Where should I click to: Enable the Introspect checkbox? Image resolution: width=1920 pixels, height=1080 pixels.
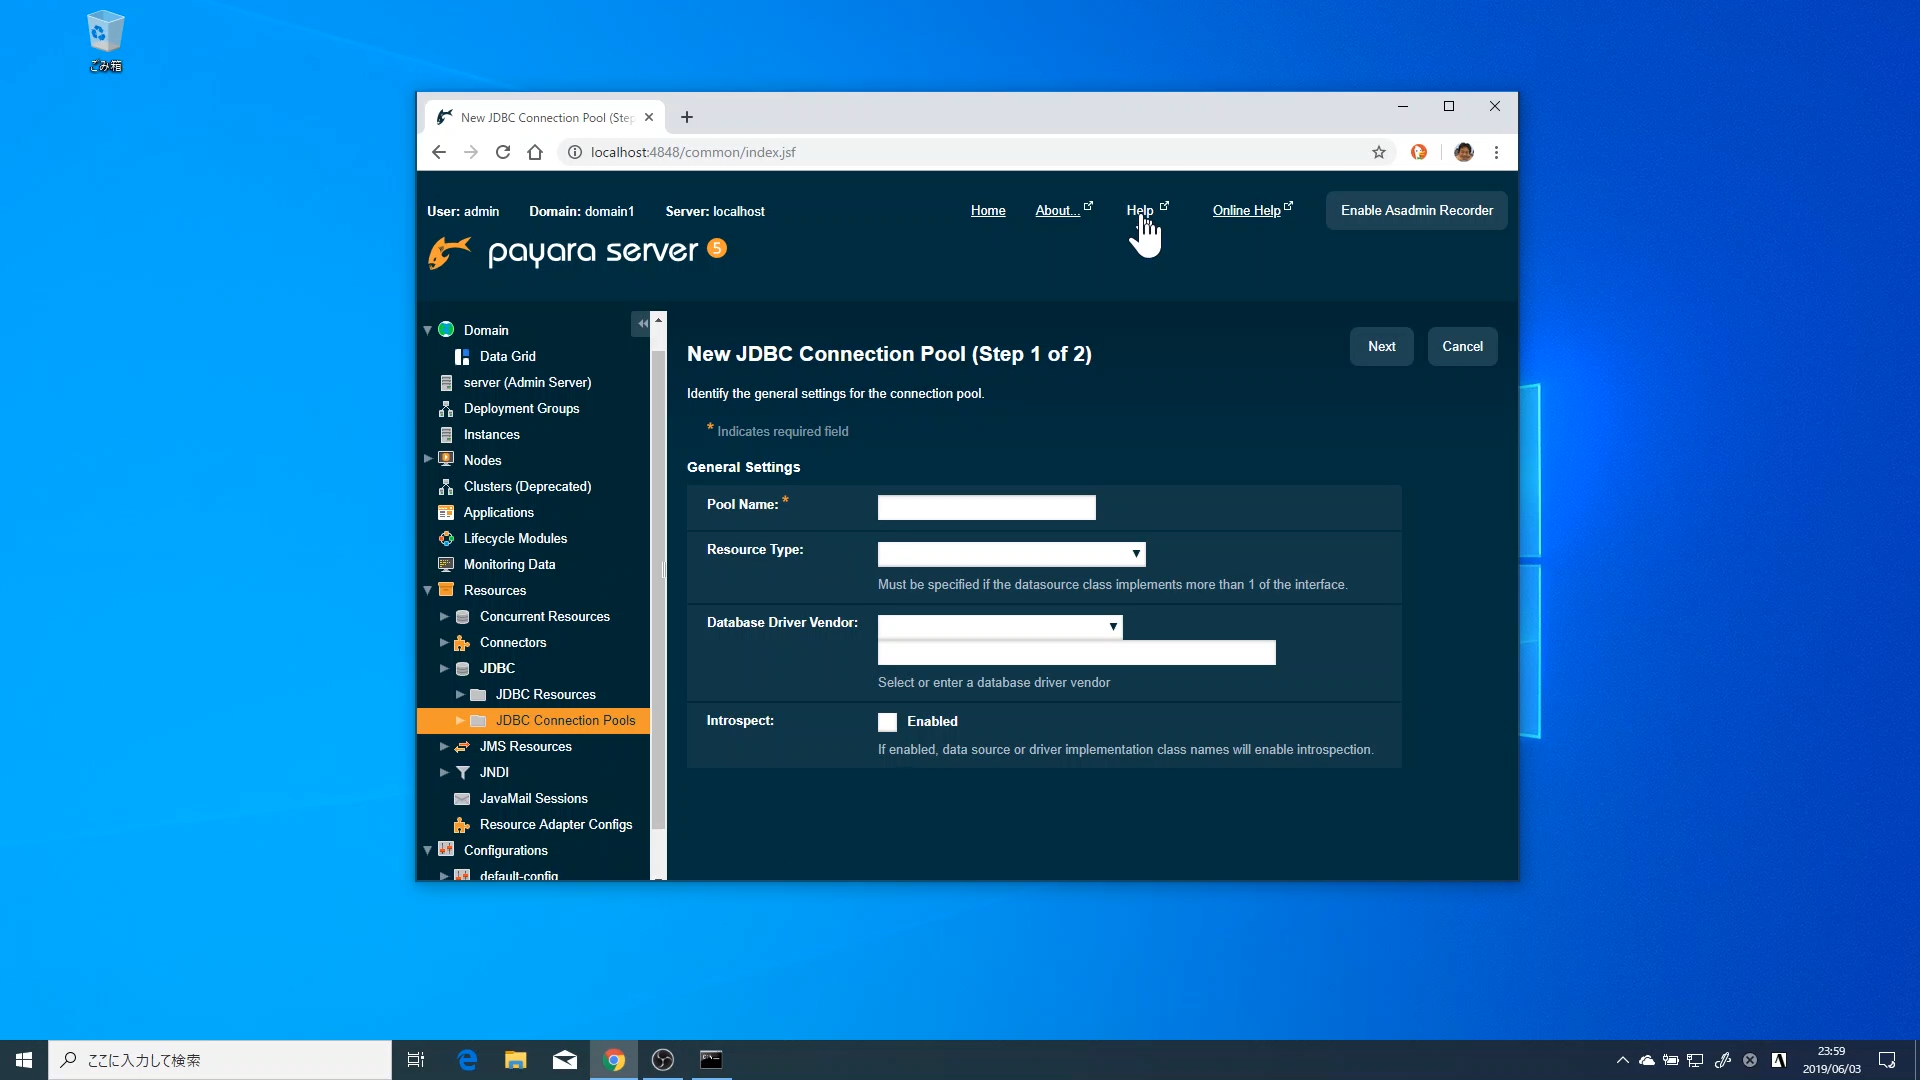pyautogui.click(x=887, y=722)
